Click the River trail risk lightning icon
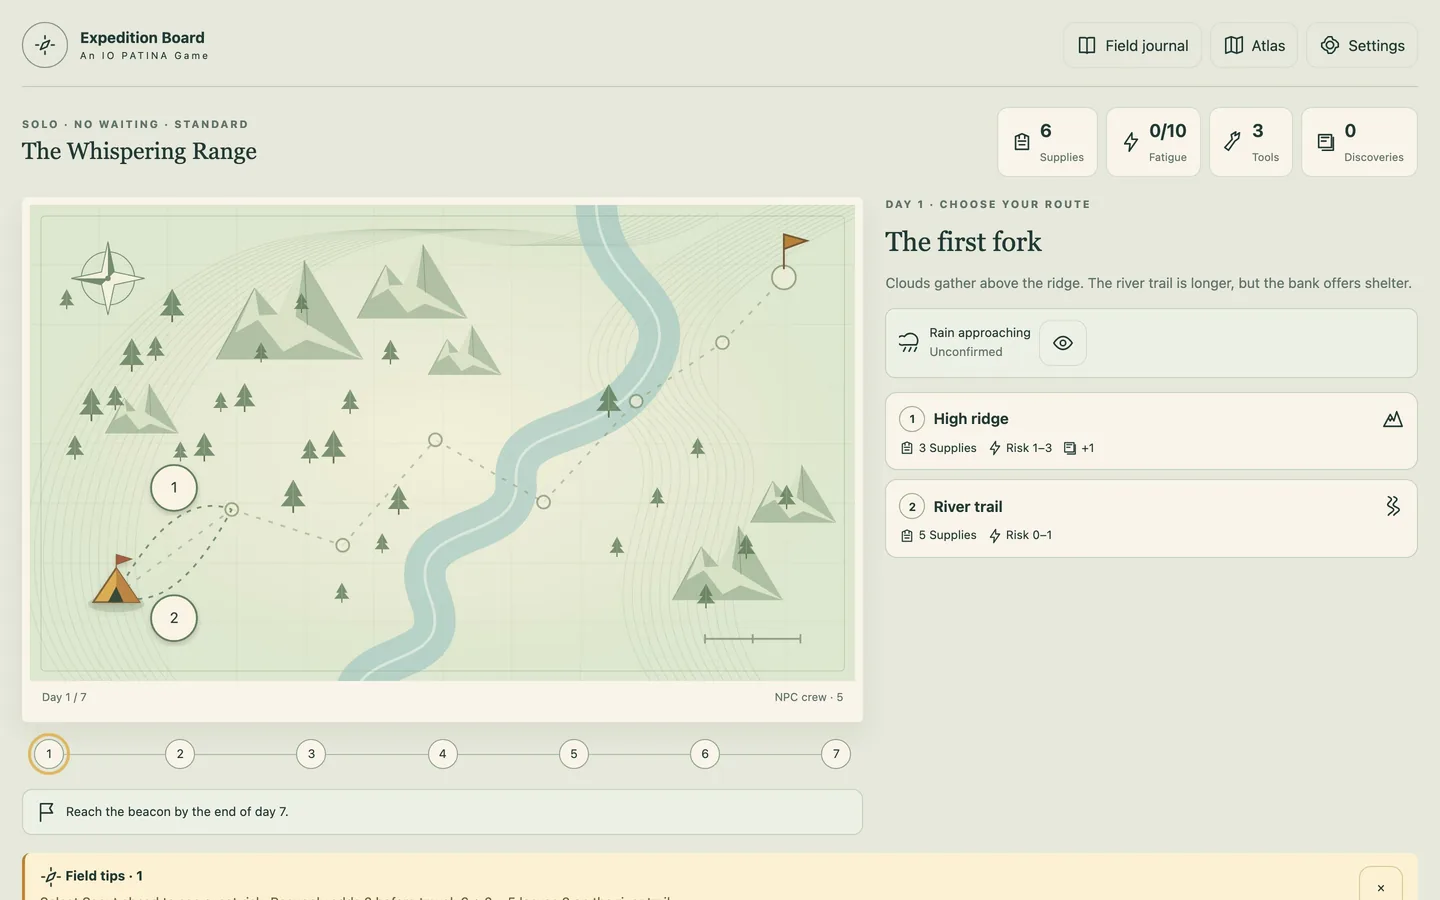 point(995,536)
